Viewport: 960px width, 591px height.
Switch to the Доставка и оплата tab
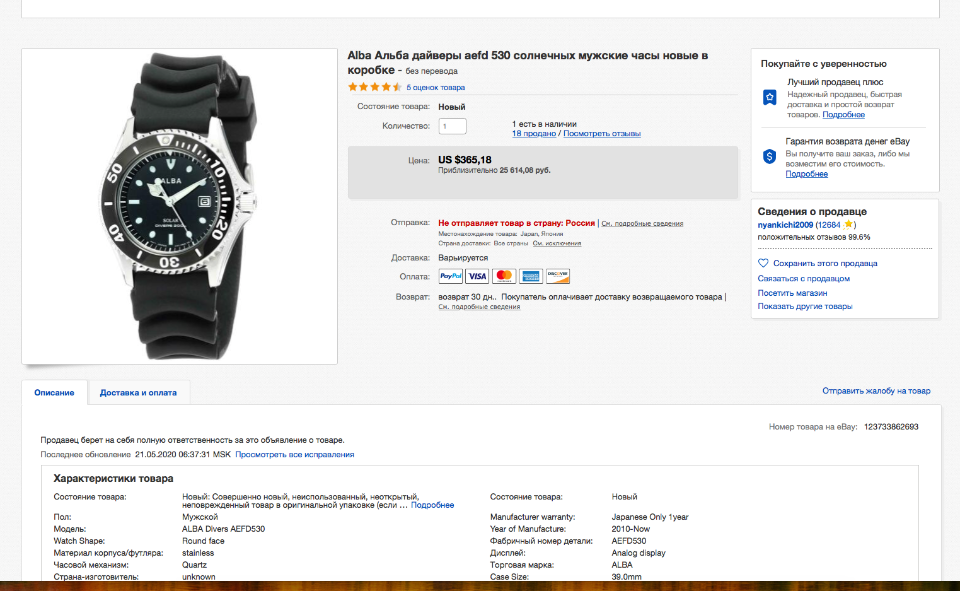(x=138, y=393)
